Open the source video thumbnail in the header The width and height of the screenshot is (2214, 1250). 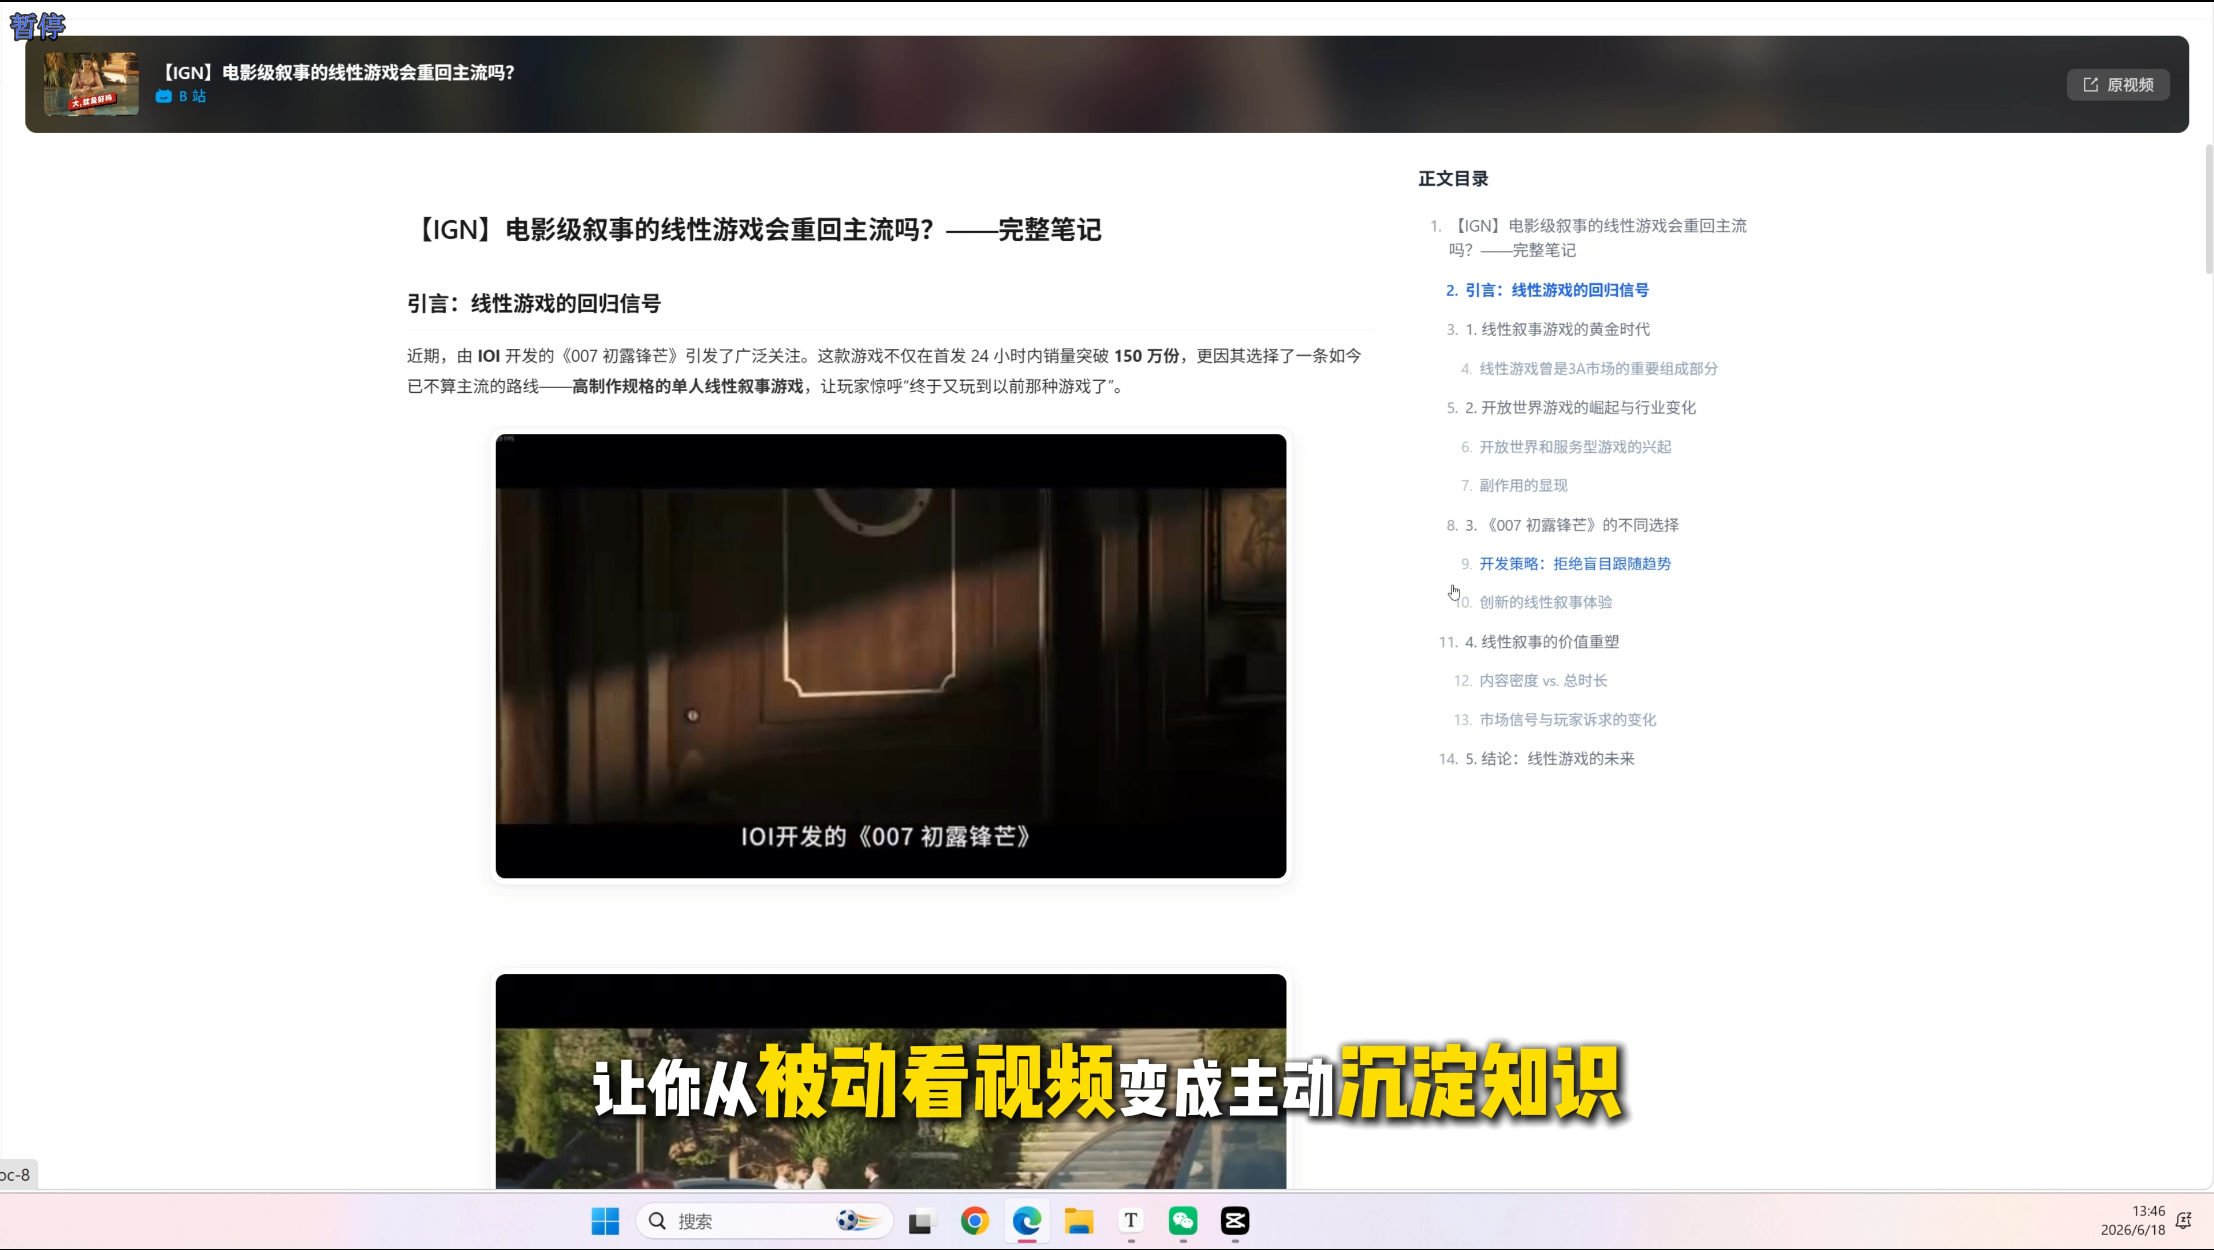click(91, 84)
